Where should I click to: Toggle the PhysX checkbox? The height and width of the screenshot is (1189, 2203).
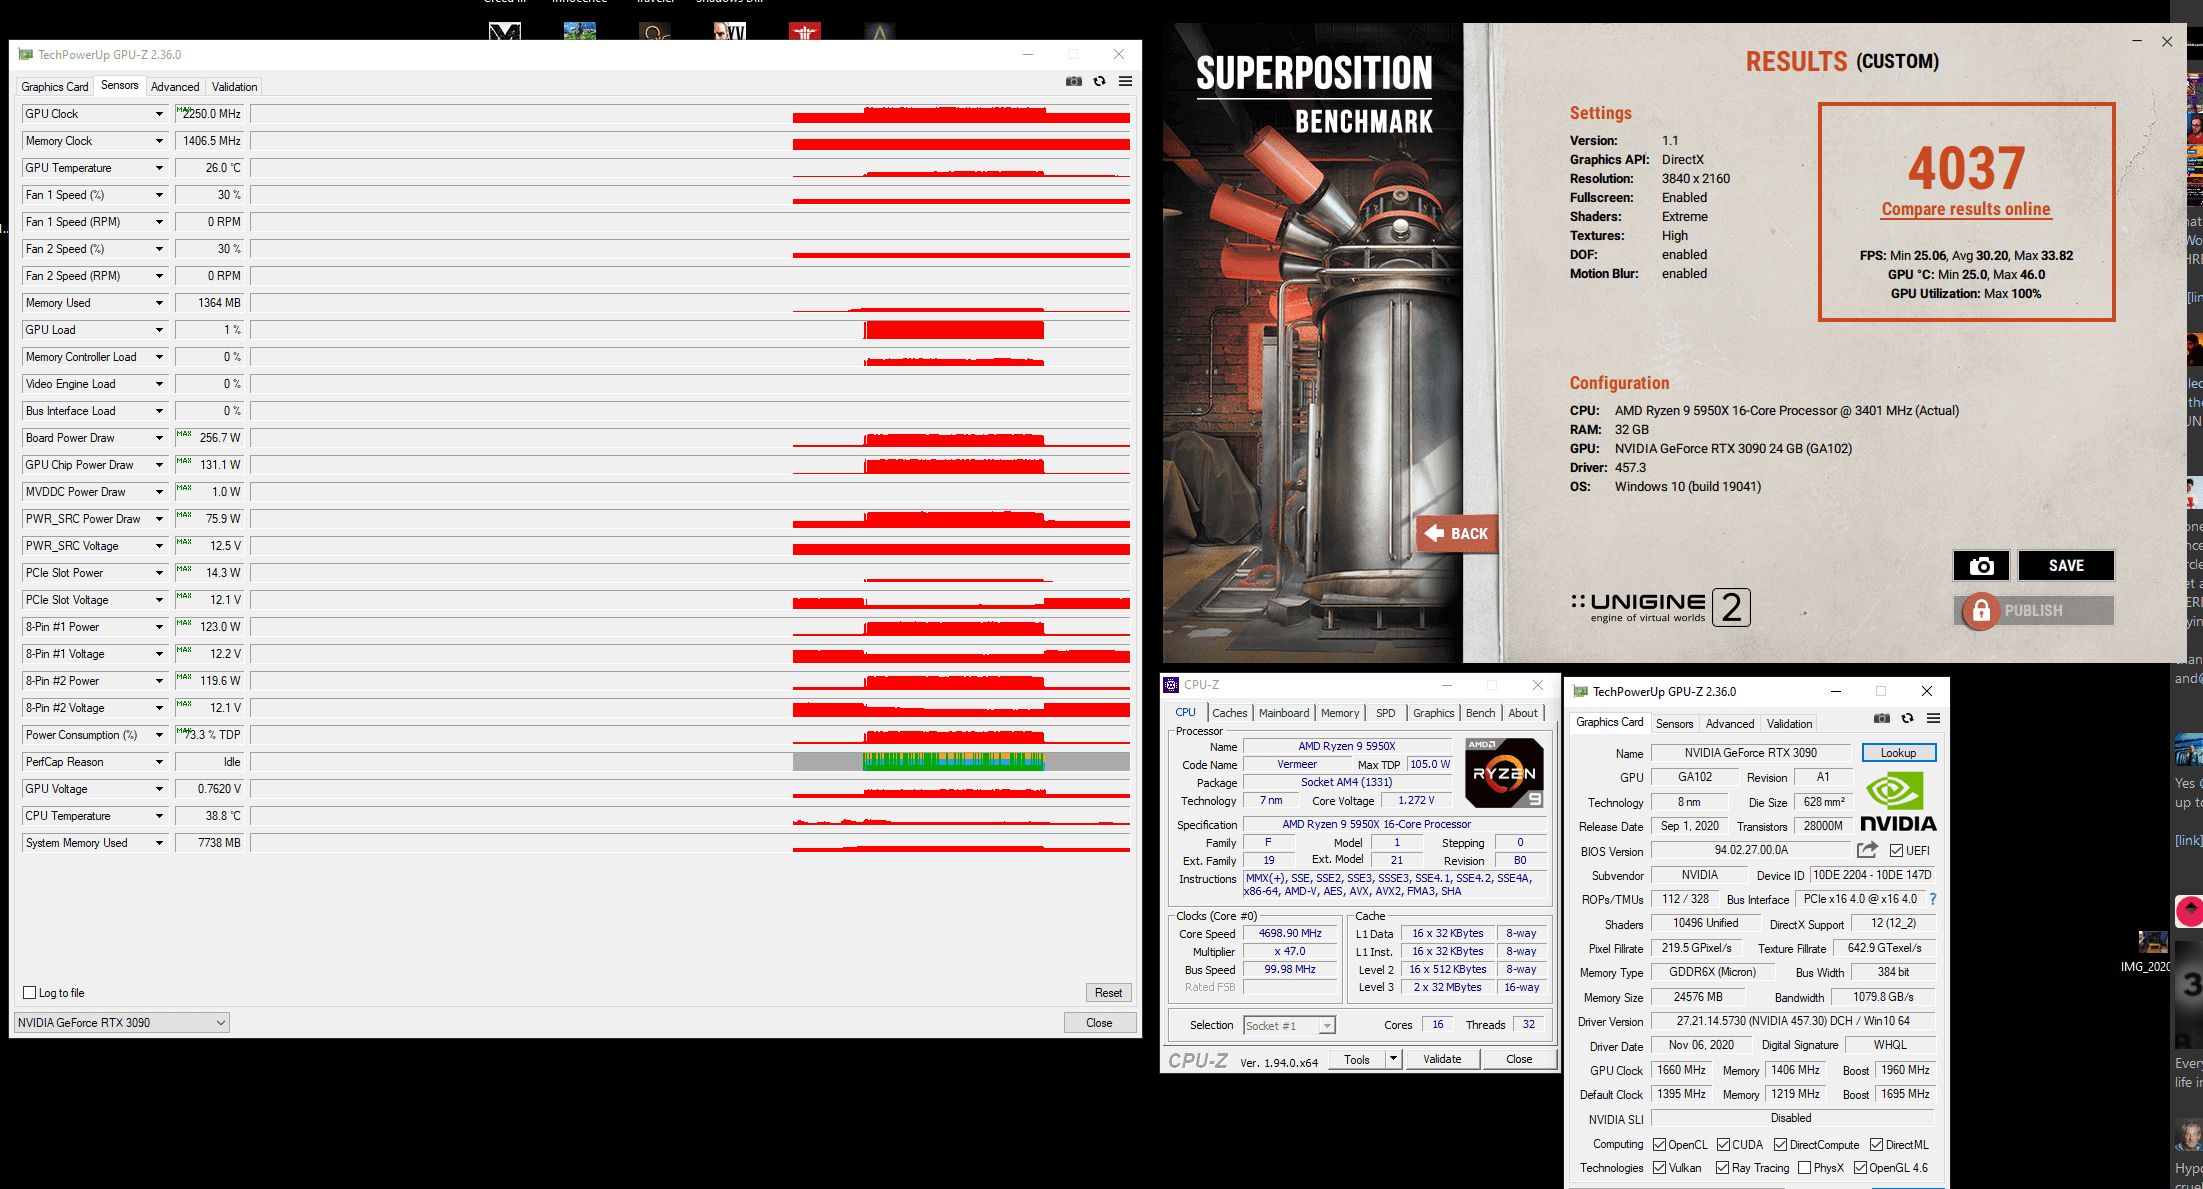point(1804,1167)
